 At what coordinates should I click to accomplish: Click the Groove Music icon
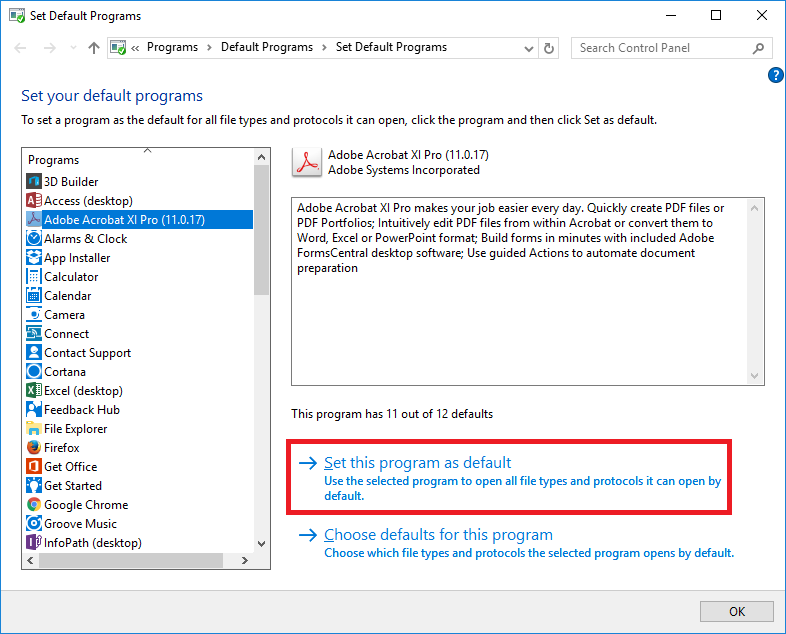(x=34, y=523)
